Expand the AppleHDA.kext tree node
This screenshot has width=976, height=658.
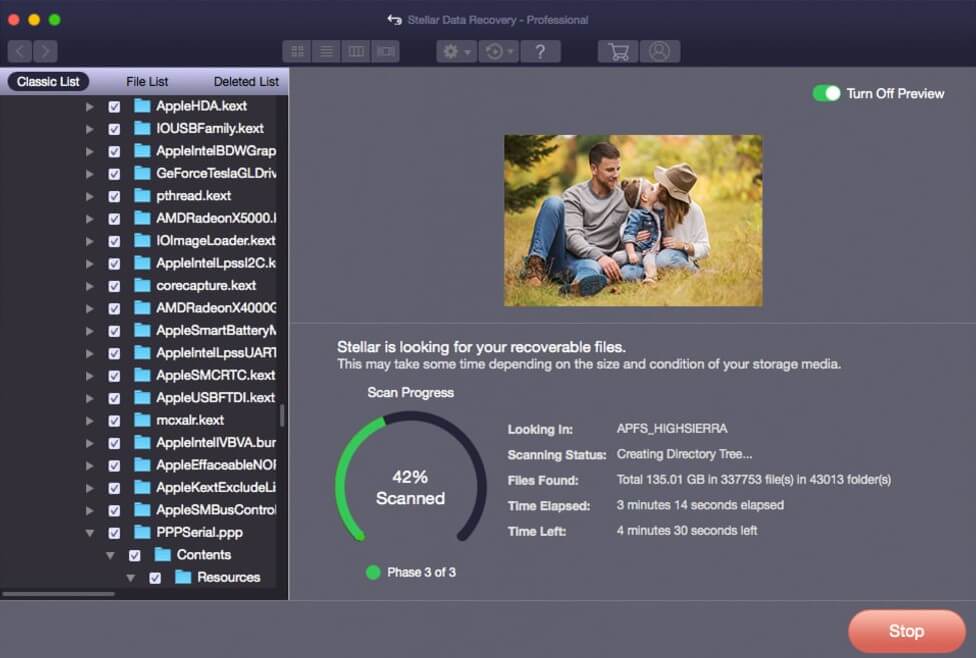[90, 106]
